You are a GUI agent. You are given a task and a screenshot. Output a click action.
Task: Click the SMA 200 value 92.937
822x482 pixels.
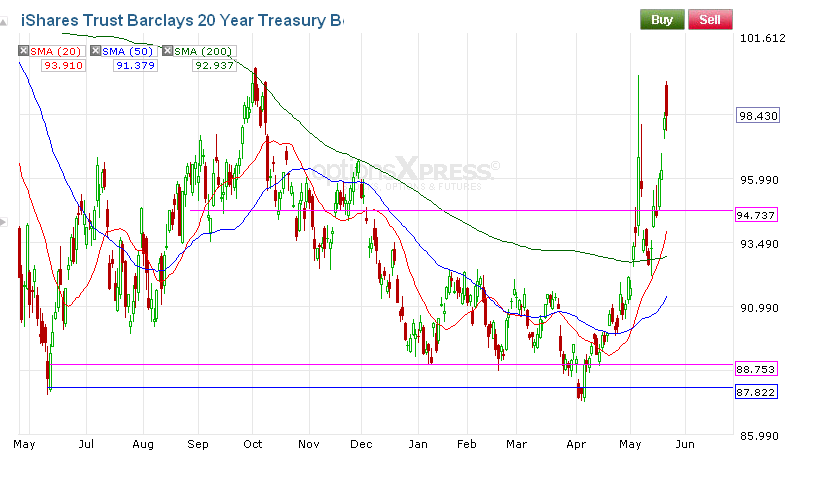click(x=214, y=66)
